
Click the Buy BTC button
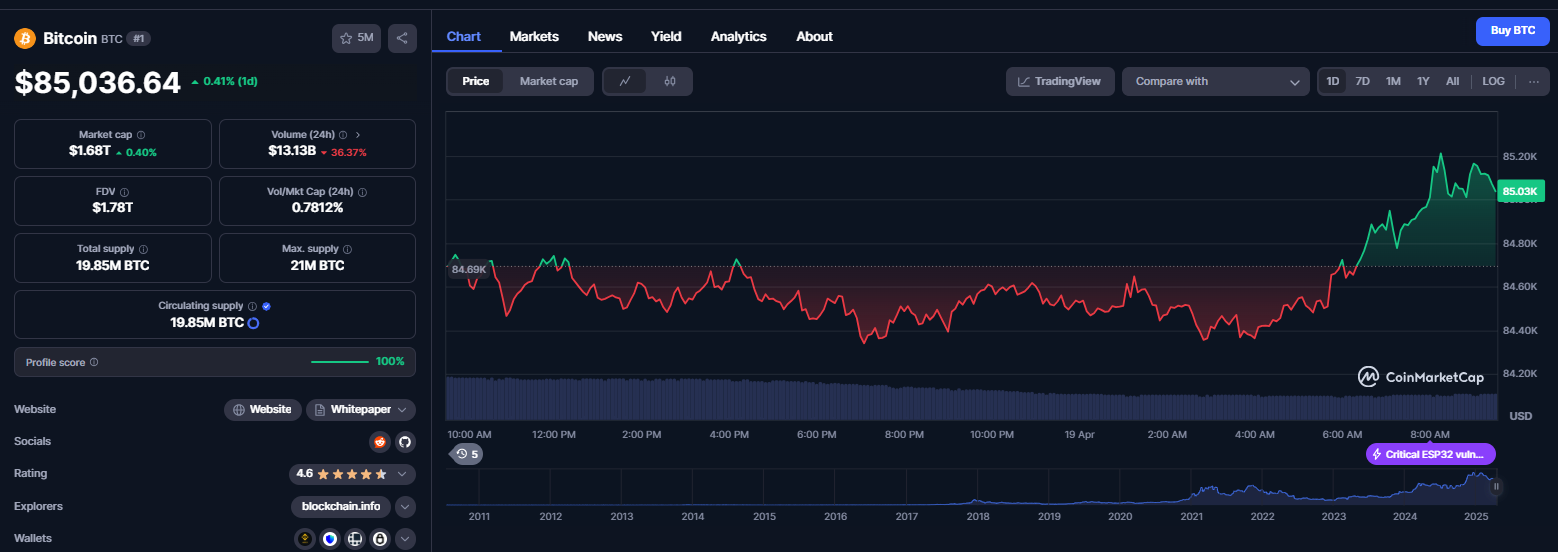(1513, 31)
